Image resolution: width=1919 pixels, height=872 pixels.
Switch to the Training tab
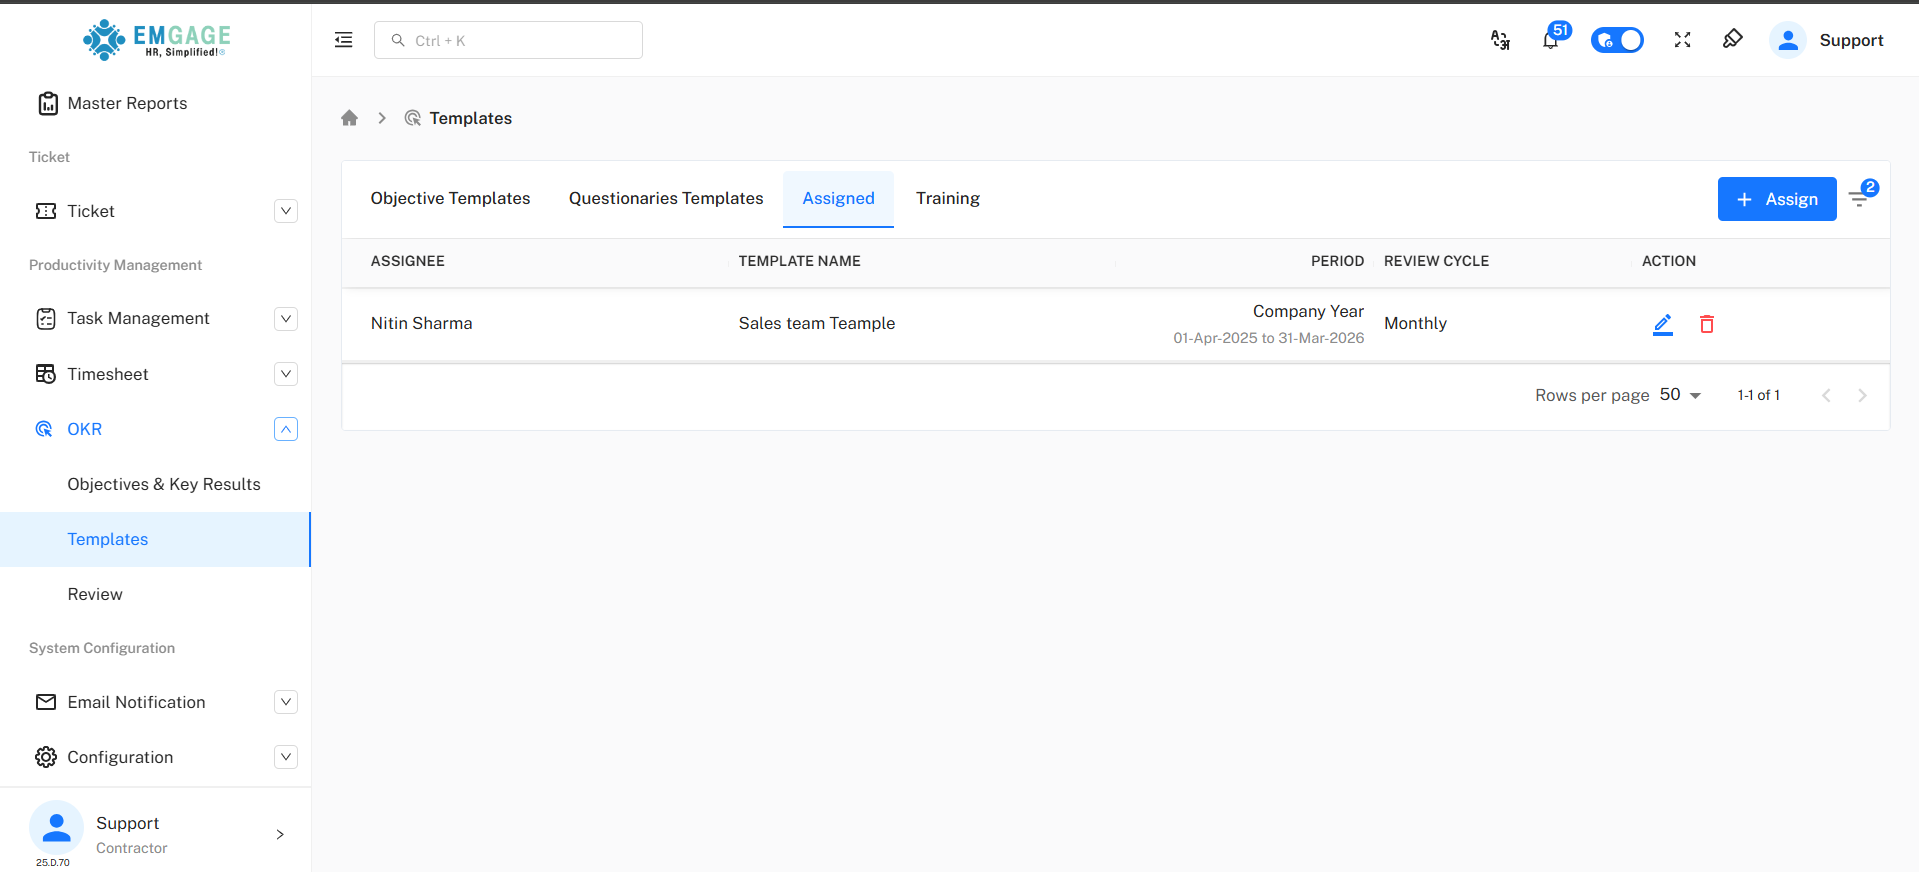click(x=947, y=198)
